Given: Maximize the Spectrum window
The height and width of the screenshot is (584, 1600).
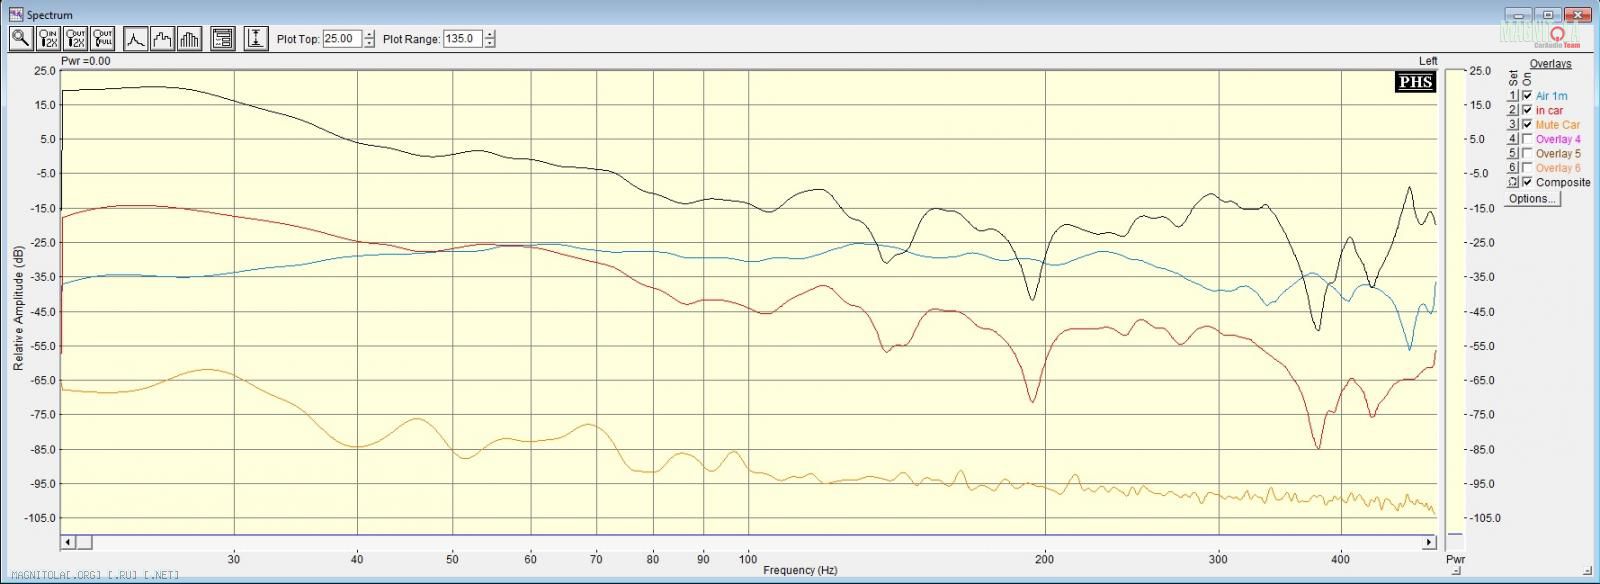Looking at the screenshot, I should [x=1547, y=14].
